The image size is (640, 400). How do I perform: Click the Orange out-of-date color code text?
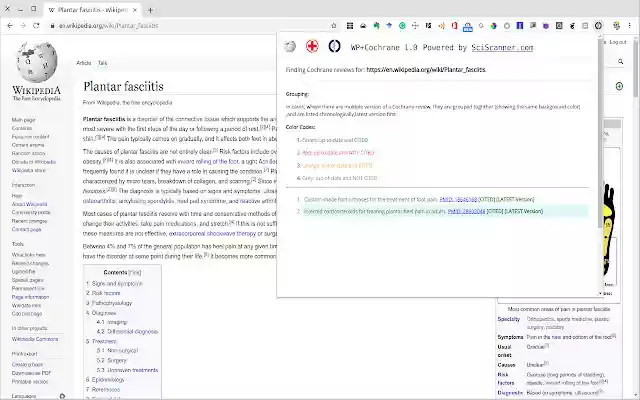(337, 166)
